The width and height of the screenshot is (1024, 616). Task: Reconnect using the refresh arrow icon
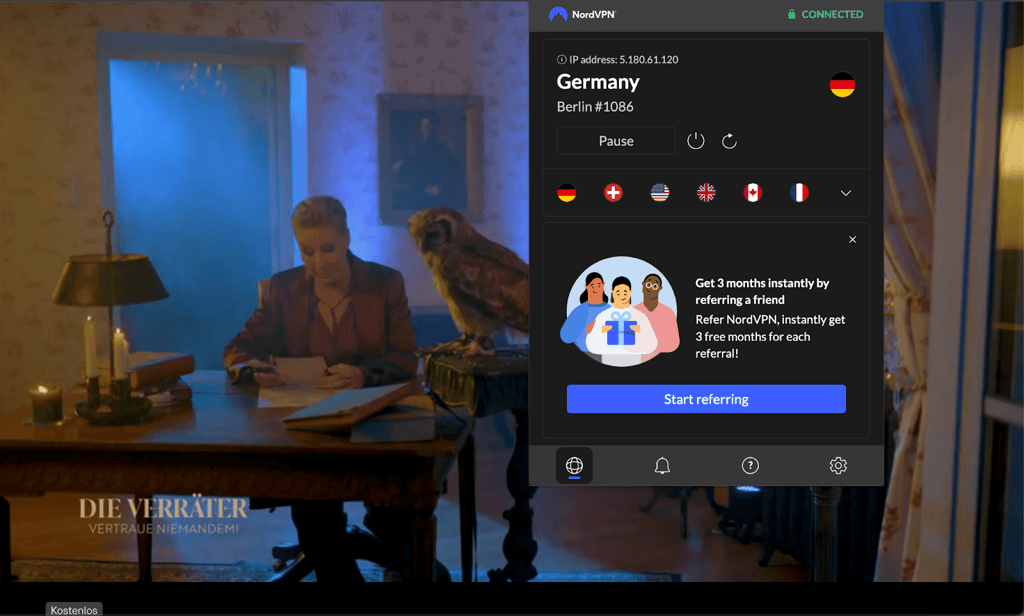tap(729, 140)
